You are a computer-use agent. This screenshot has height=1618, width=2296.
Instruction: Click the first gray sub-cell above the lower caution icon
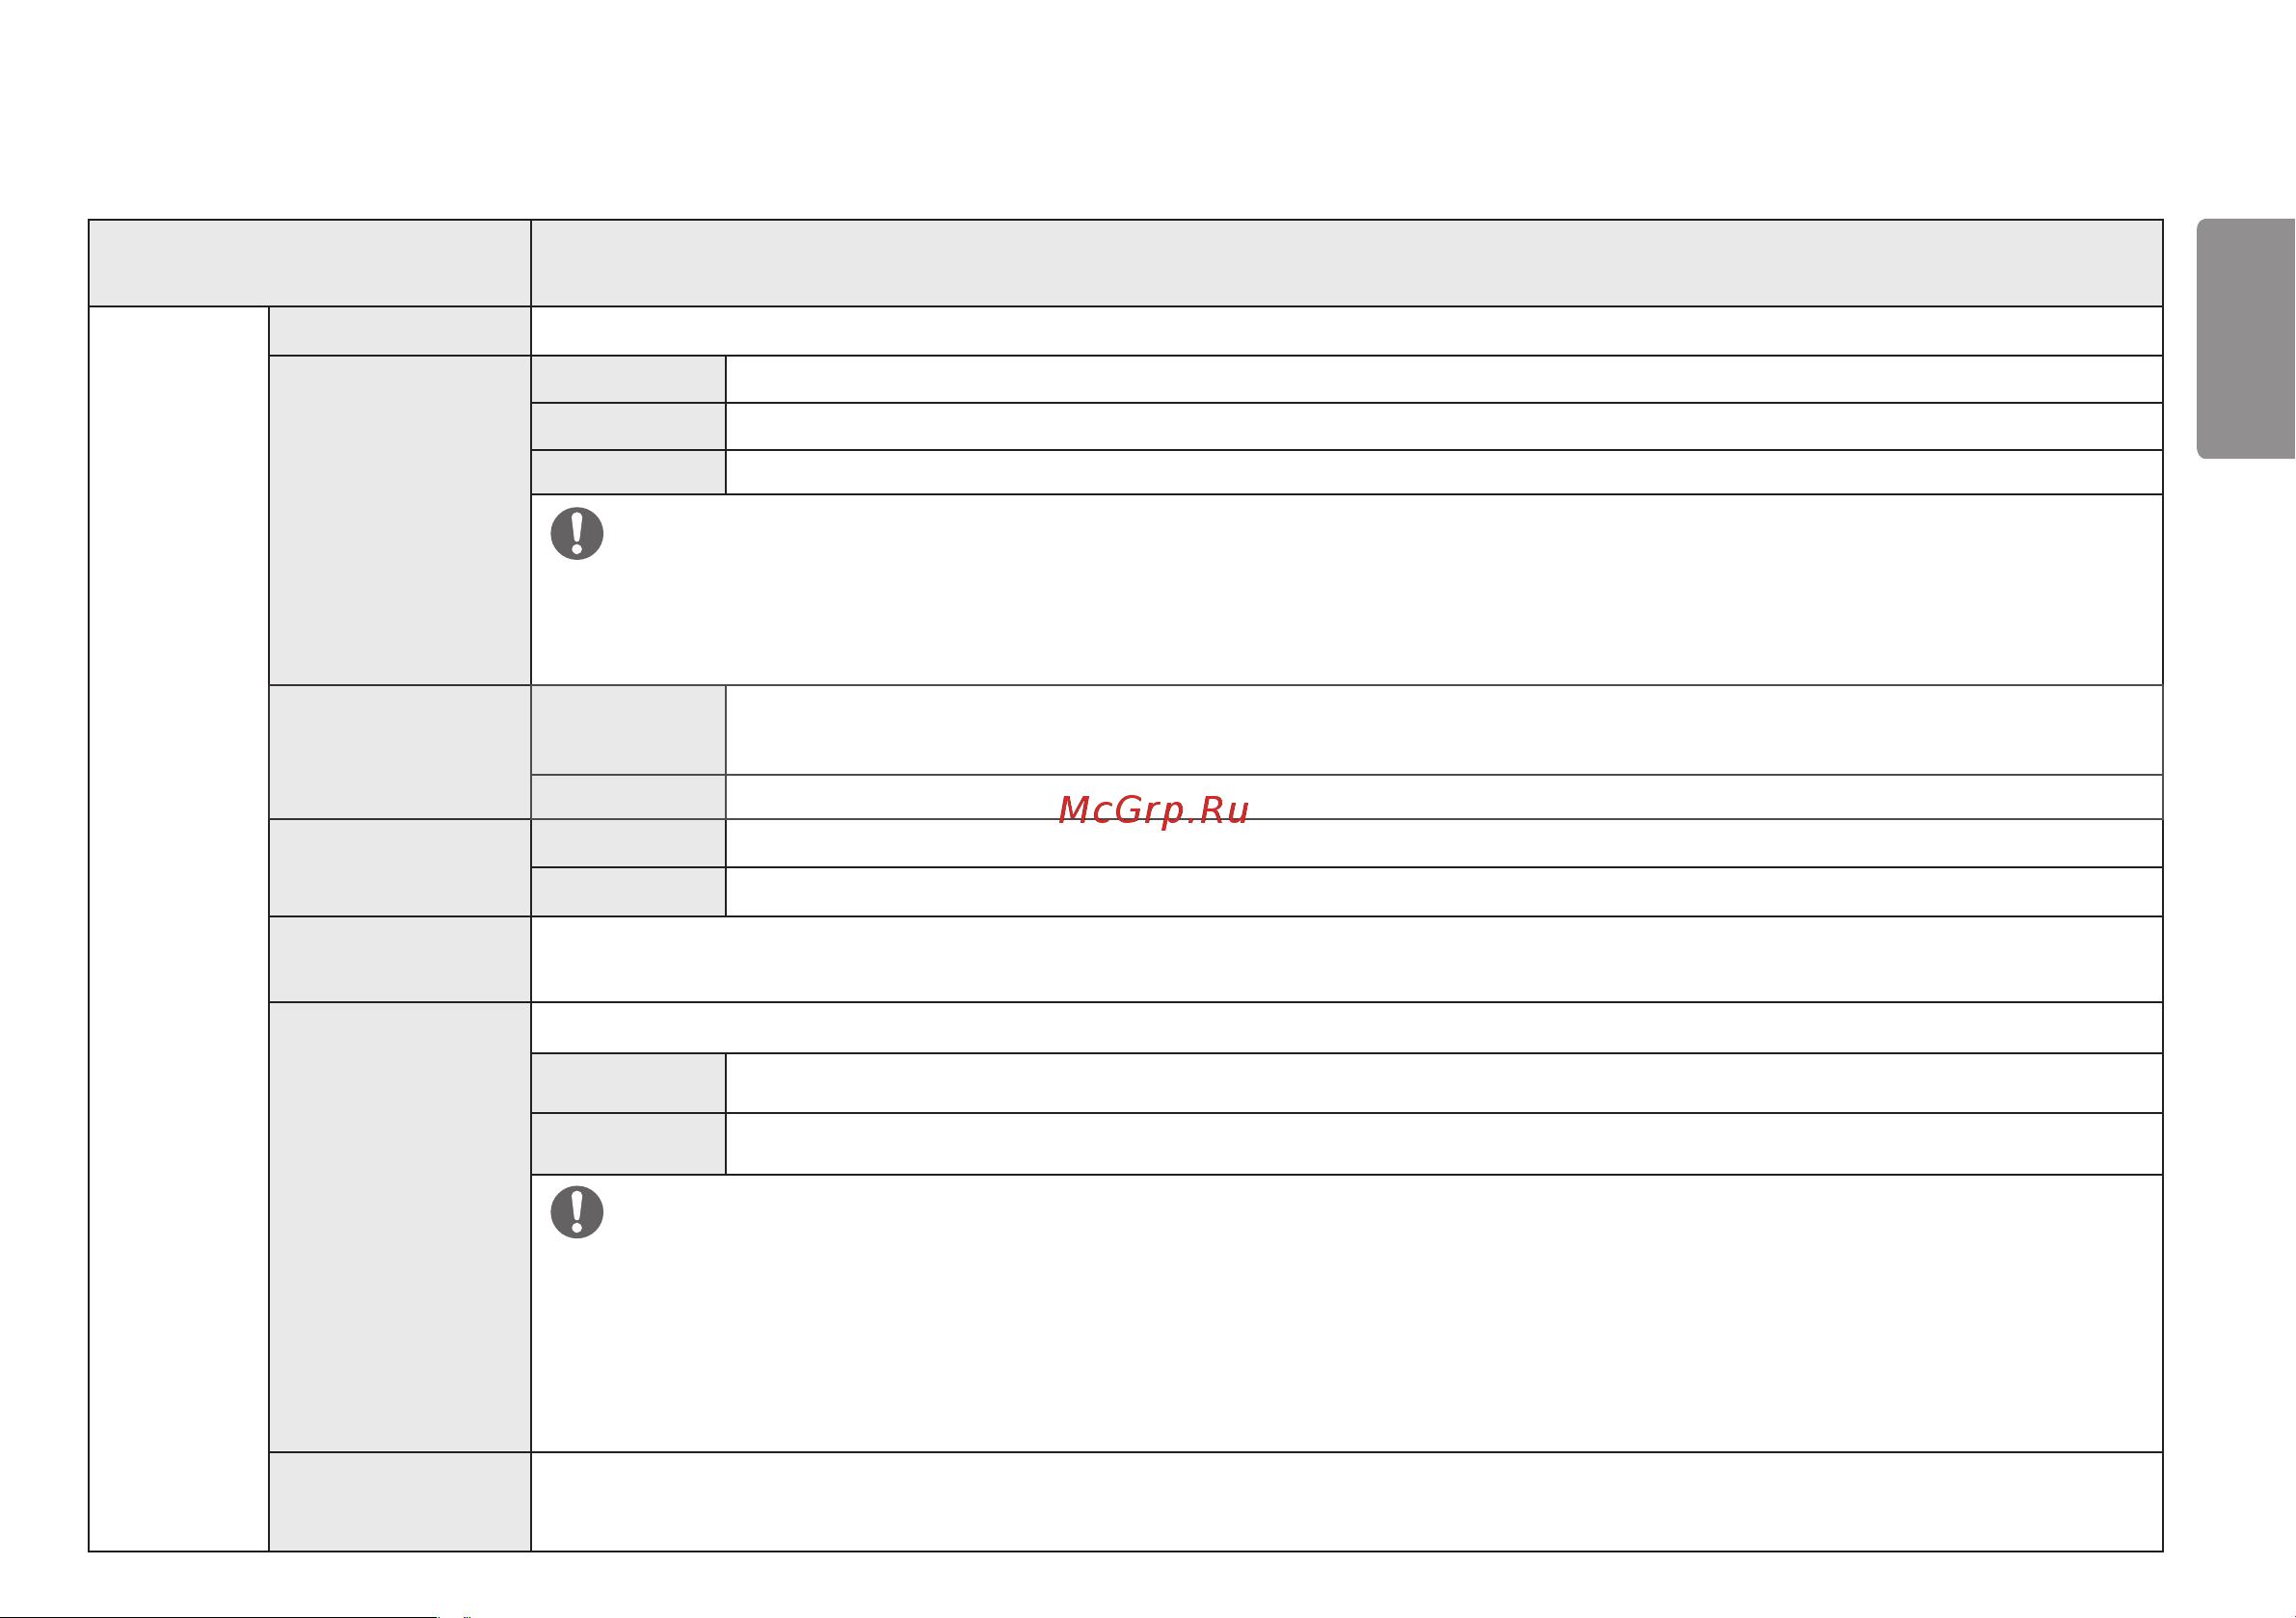click(628, 1083)
